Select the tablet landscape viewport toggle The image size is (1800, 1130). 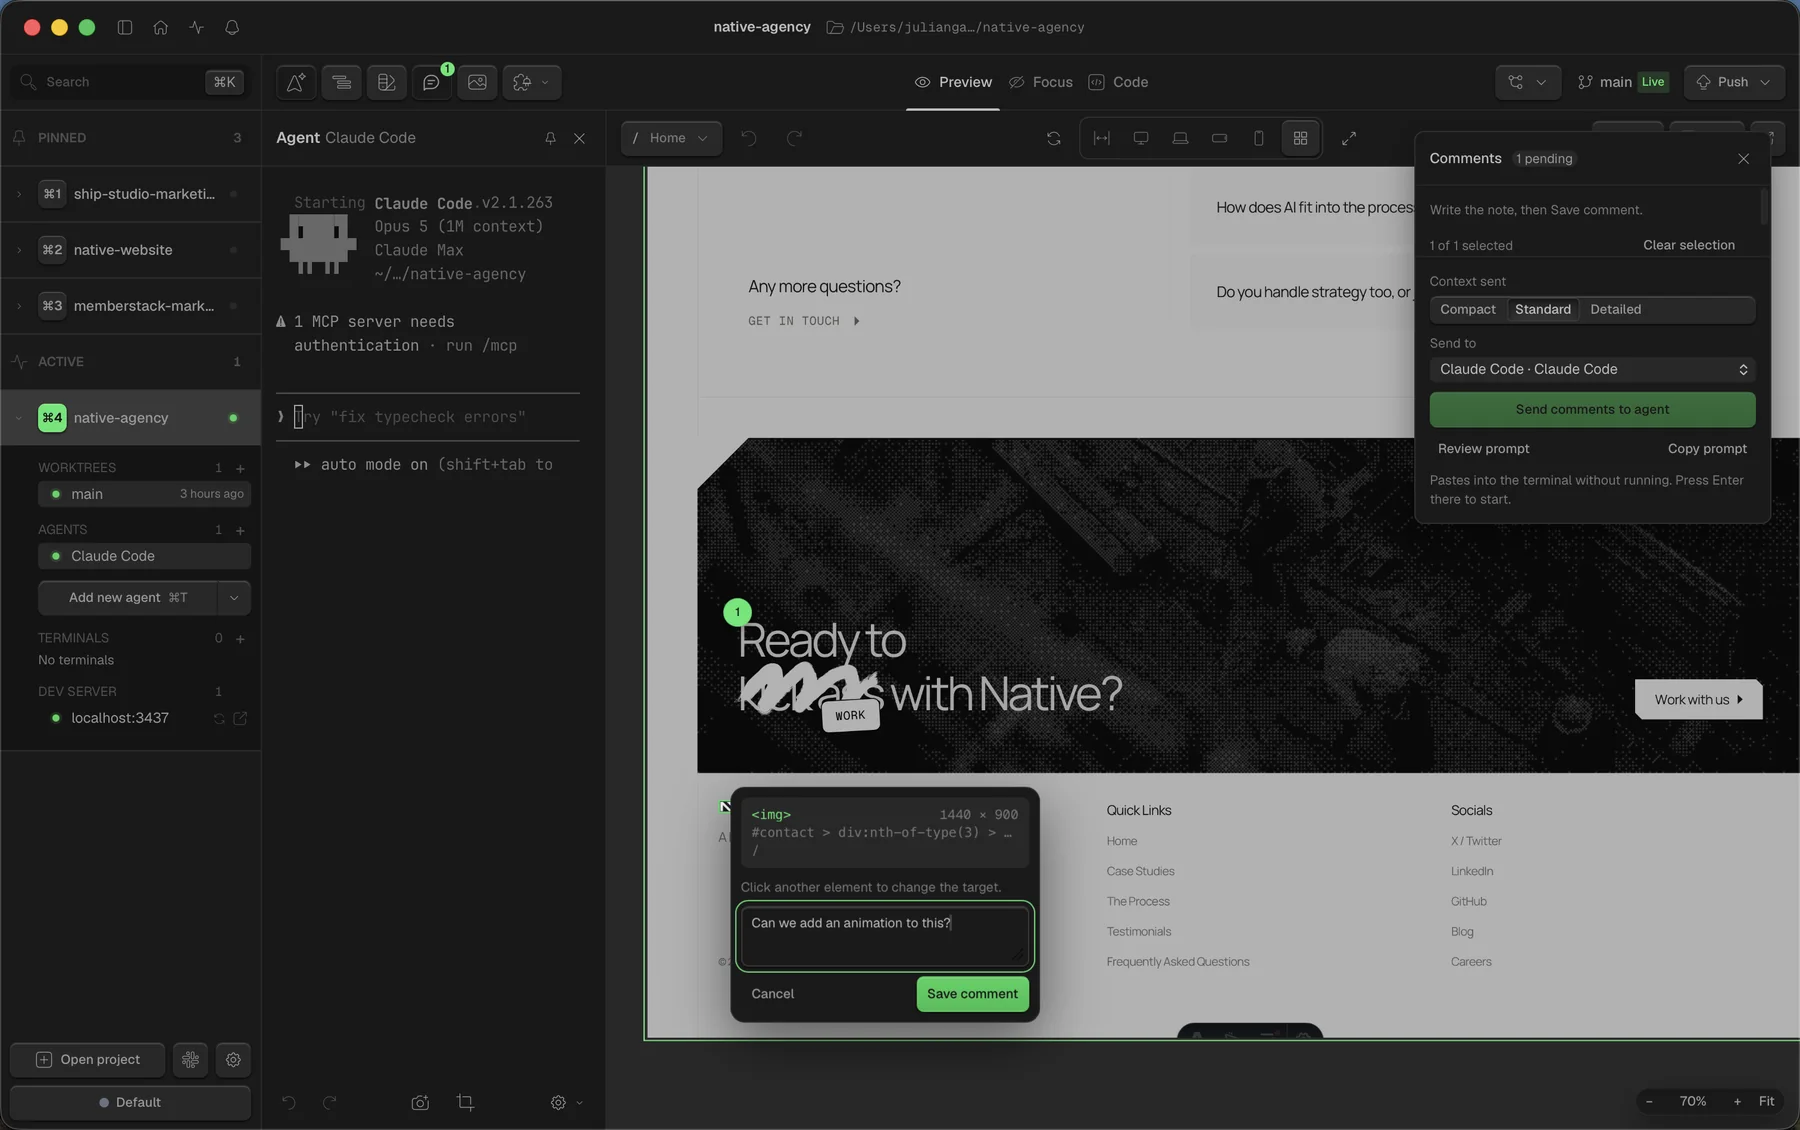click(x=1219, y=138)
